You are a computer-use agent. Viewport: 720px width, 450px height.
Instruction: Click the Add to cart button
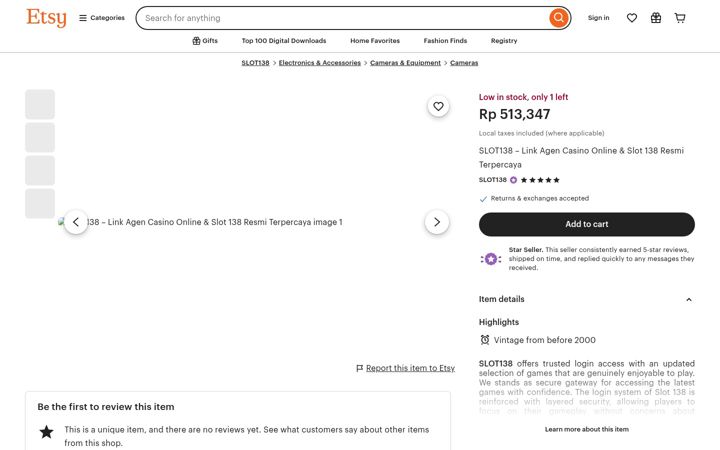(x=586, y=224)
